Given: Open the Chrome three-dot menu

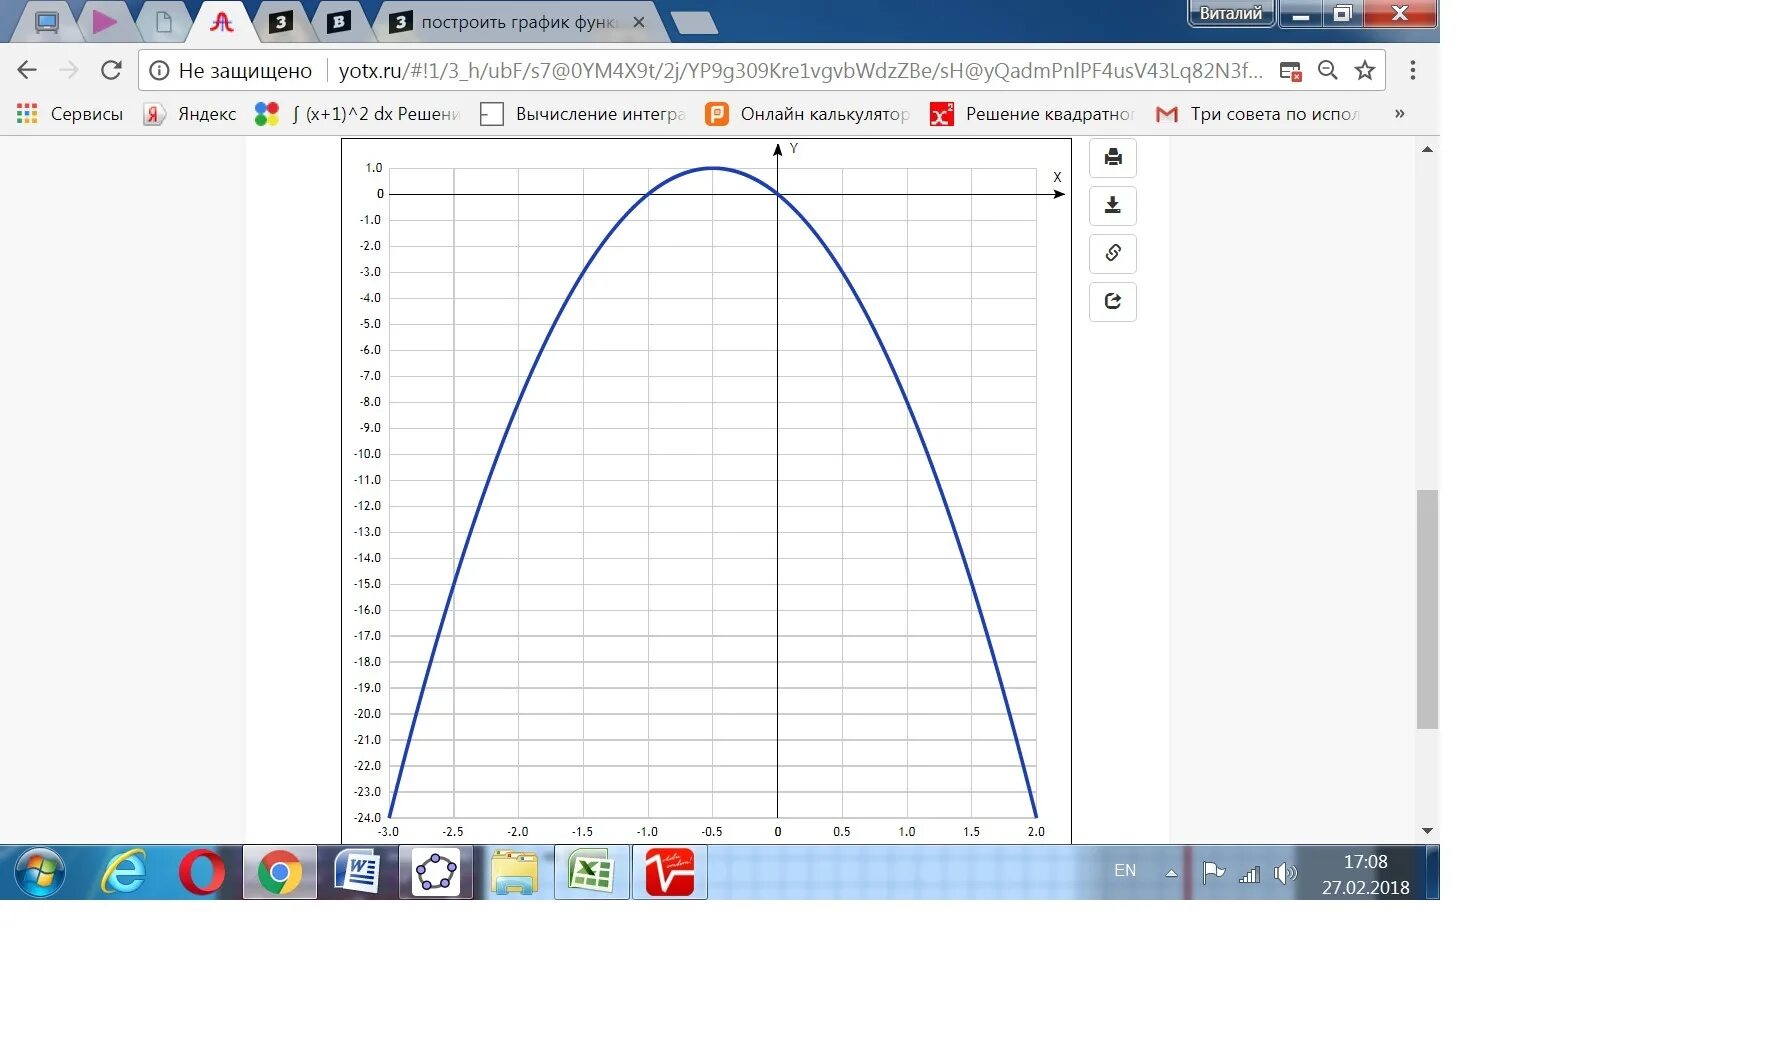Looking at the screenshot, I should [1412, 70].
